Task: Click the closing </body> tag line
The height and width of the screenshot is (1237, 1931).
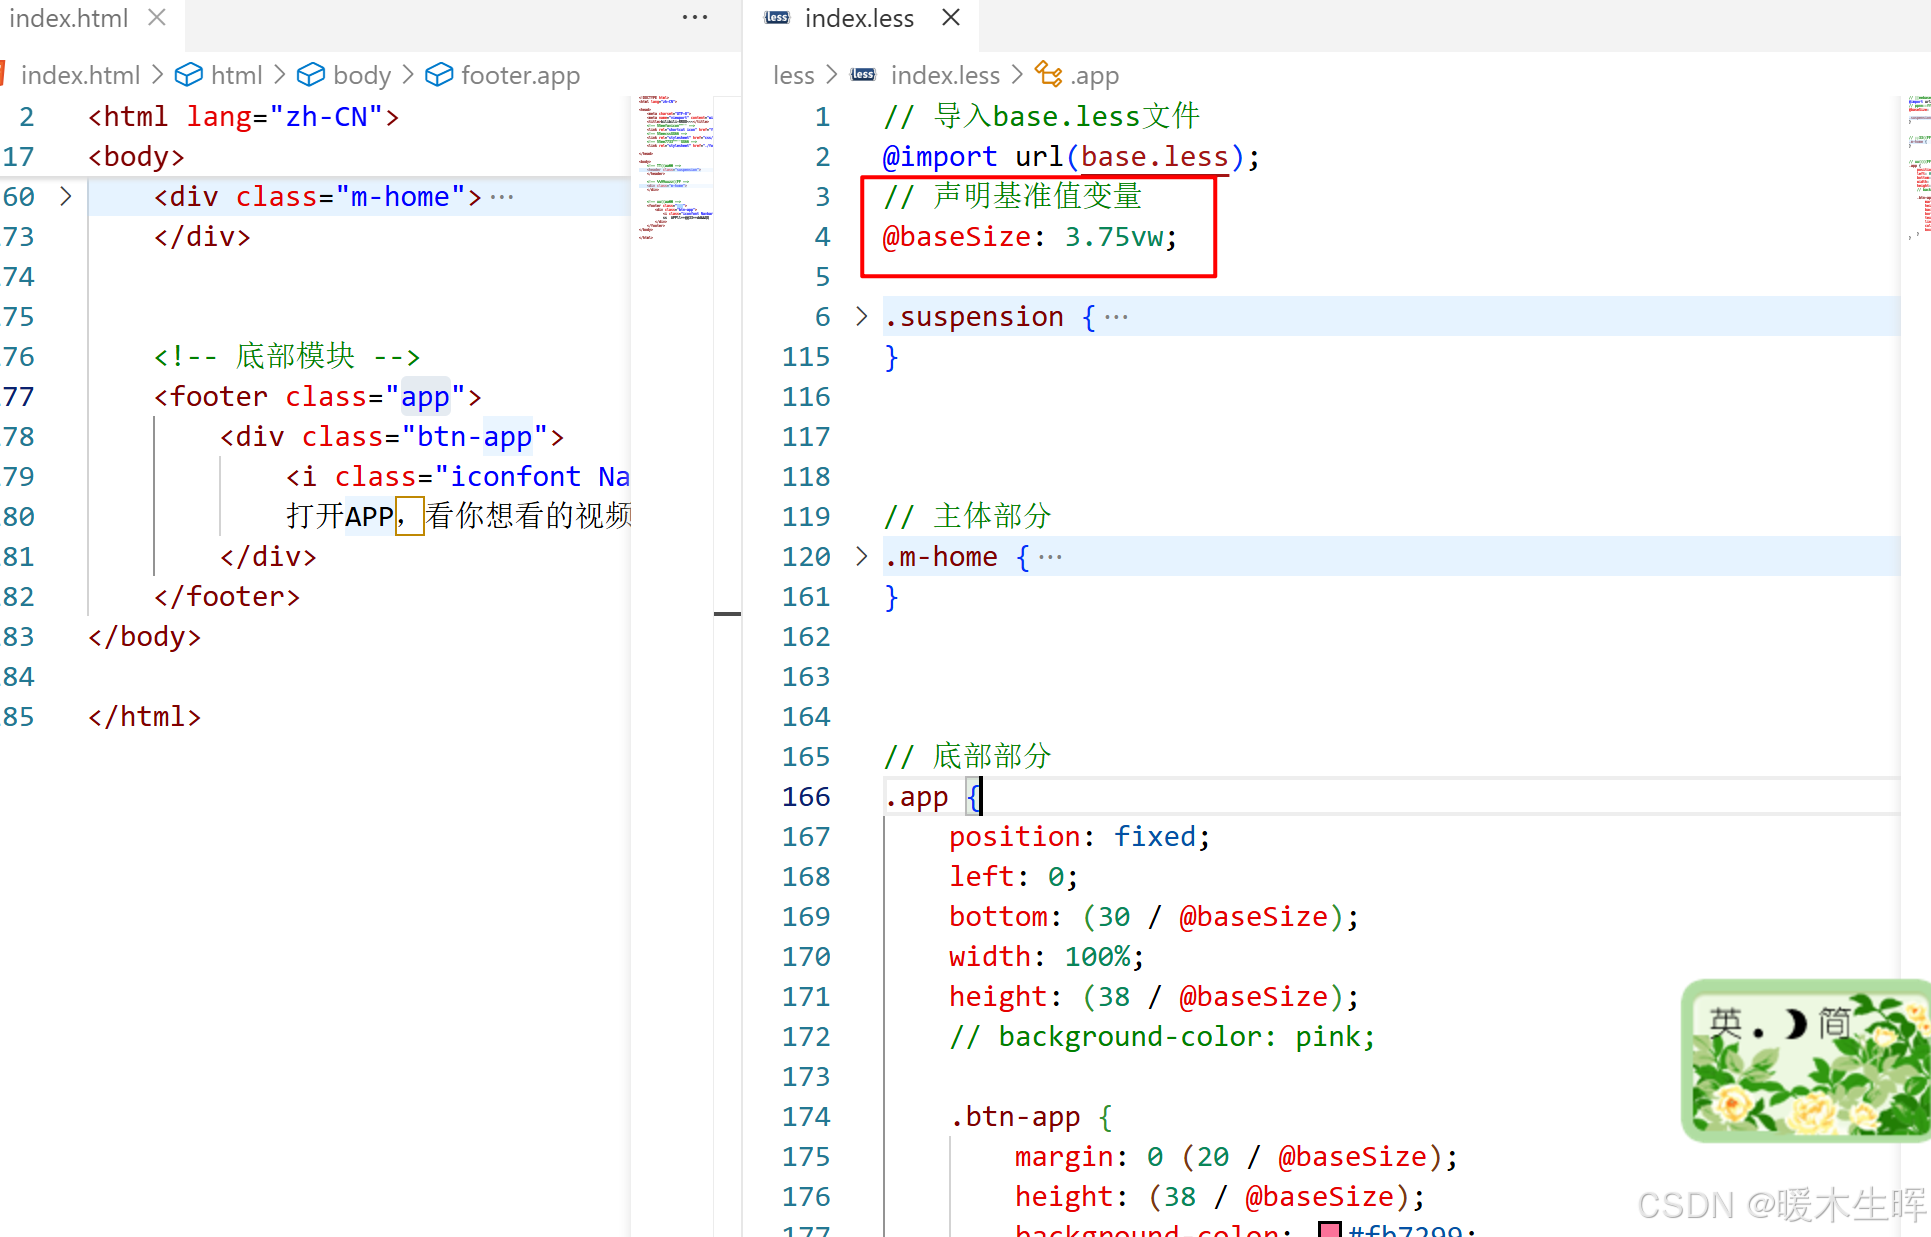Action: [144, 636]
